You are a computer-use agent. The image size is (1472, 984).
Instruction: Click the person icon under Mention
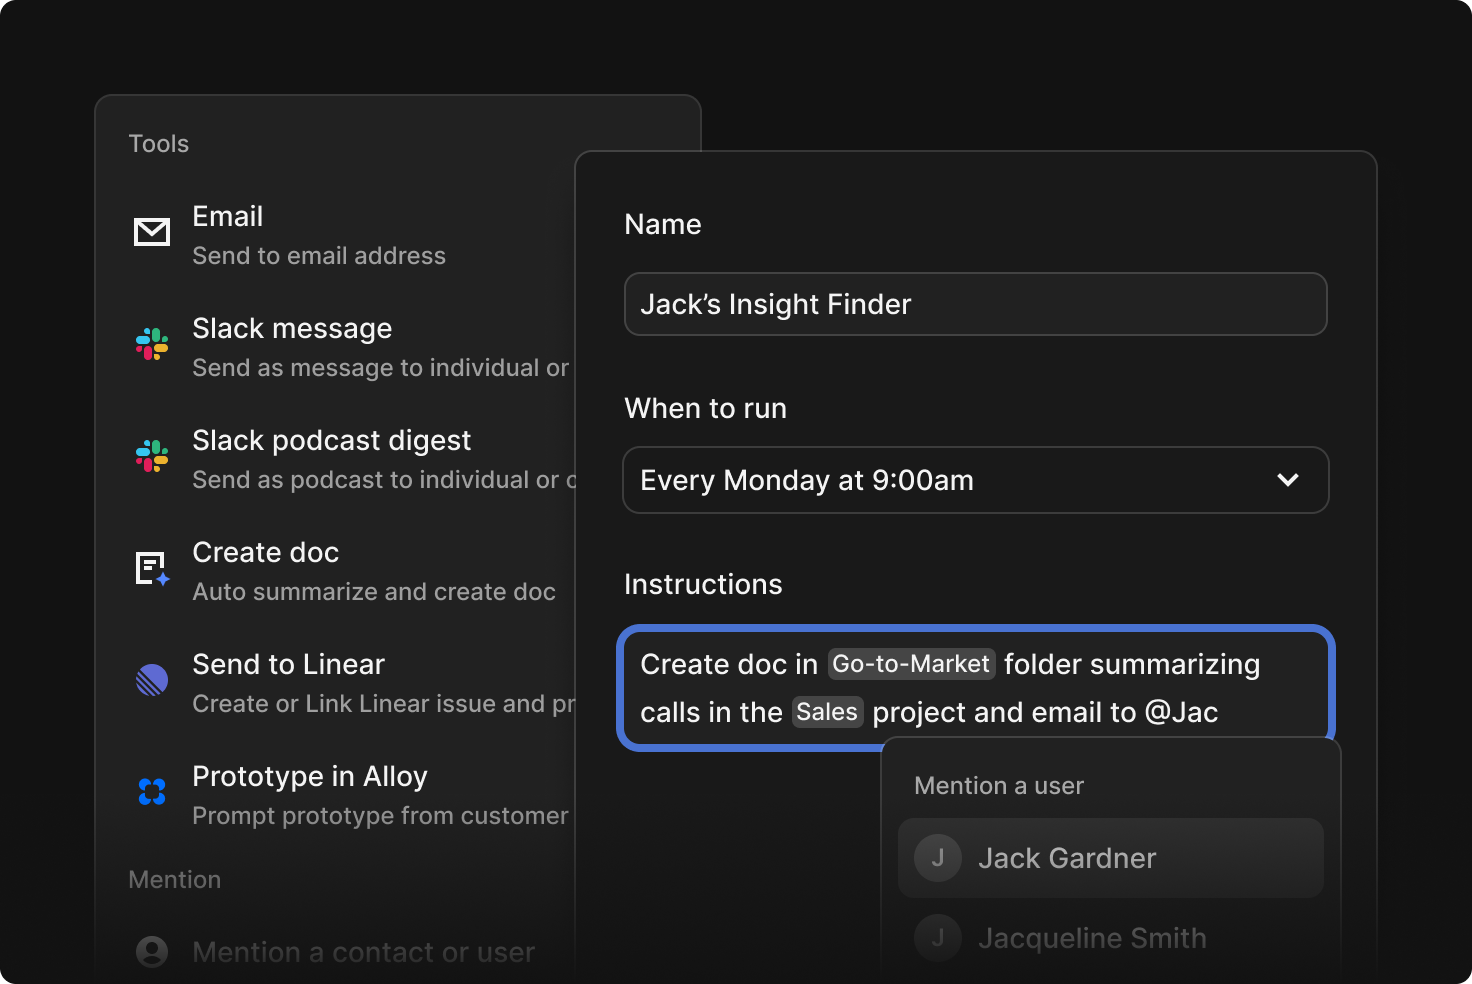coord(152,951)
